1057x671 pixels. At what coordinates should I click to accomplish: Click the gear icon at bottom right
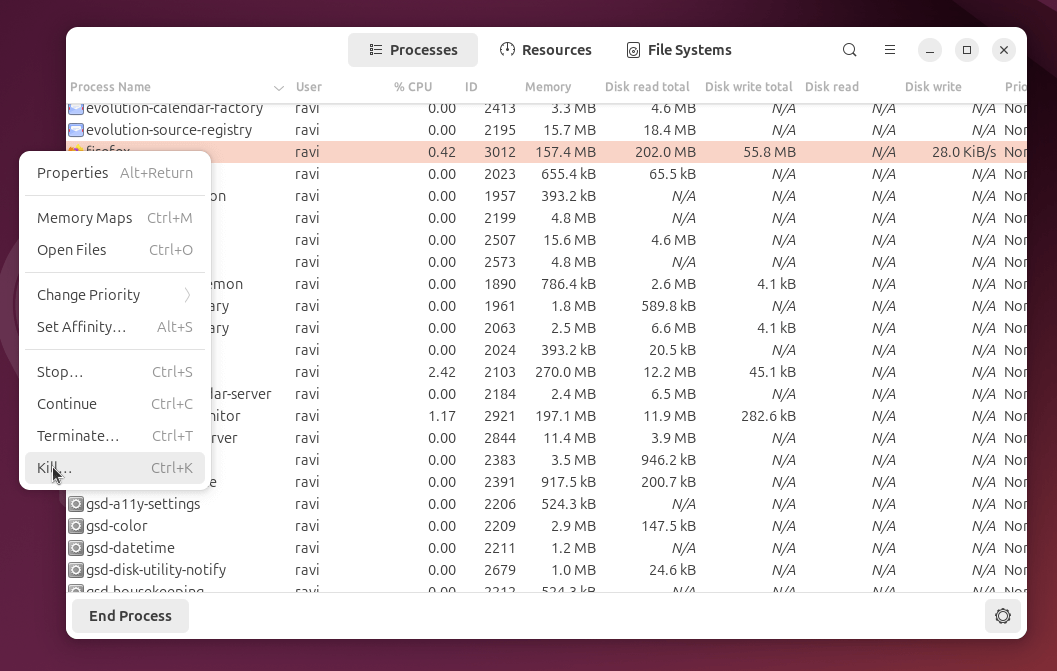(1003, 616)
